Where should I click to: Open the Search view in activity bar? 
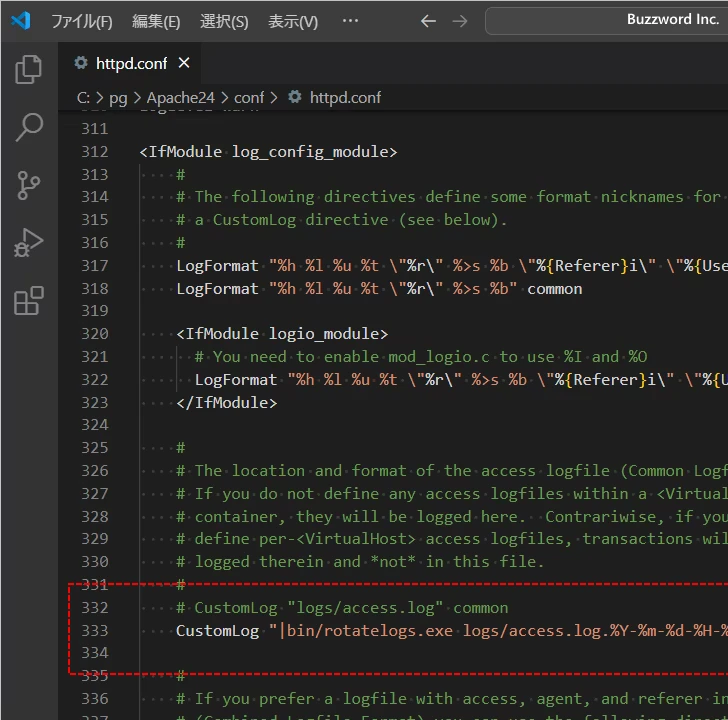point(29,127)
